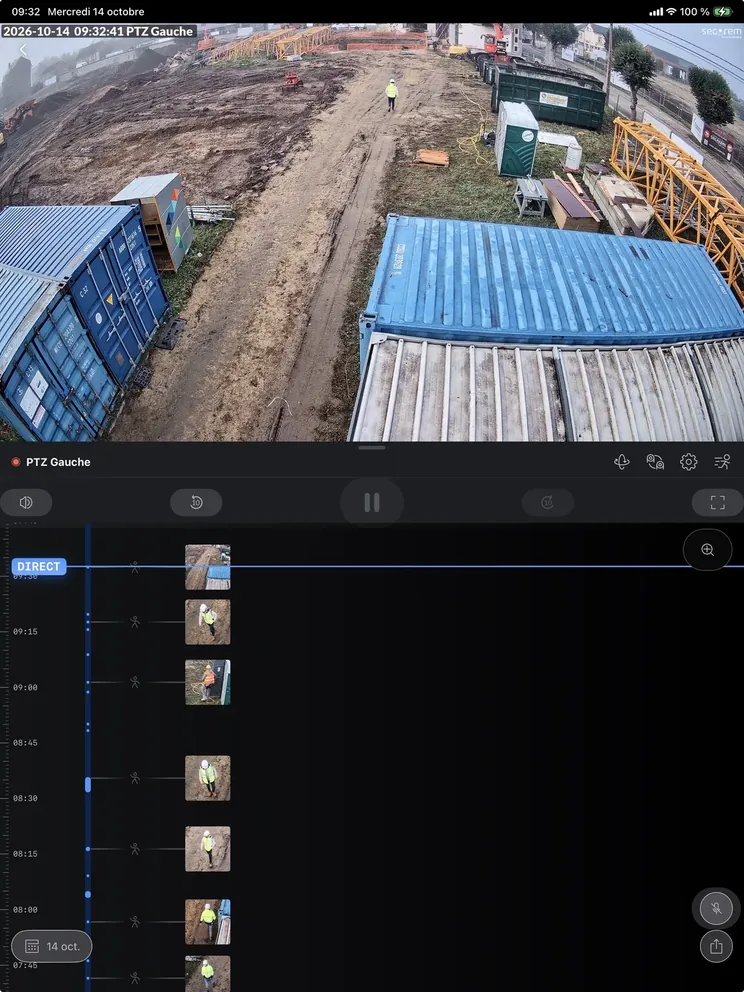
Task: Tap the Wi-Fi icon in status bar
Action: 671,11
